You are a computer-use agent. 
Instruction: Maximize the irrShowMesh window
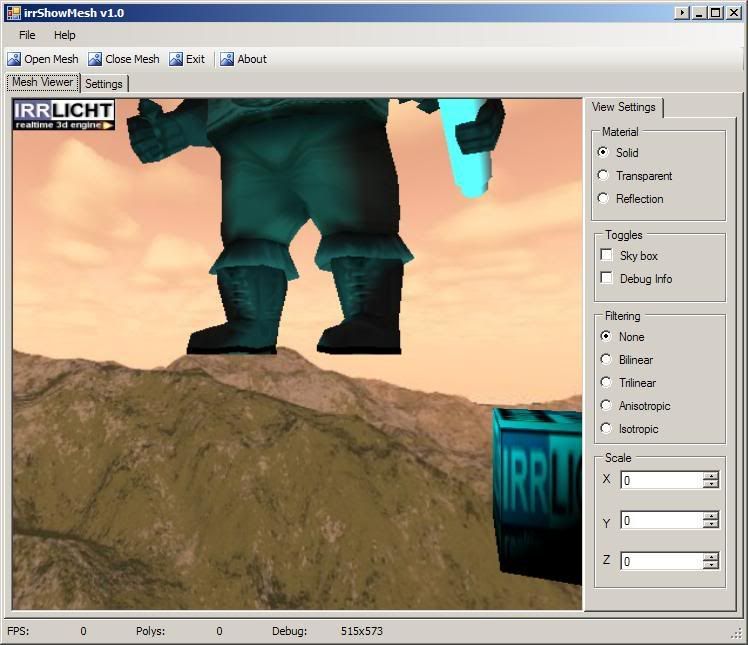(716, 13)
